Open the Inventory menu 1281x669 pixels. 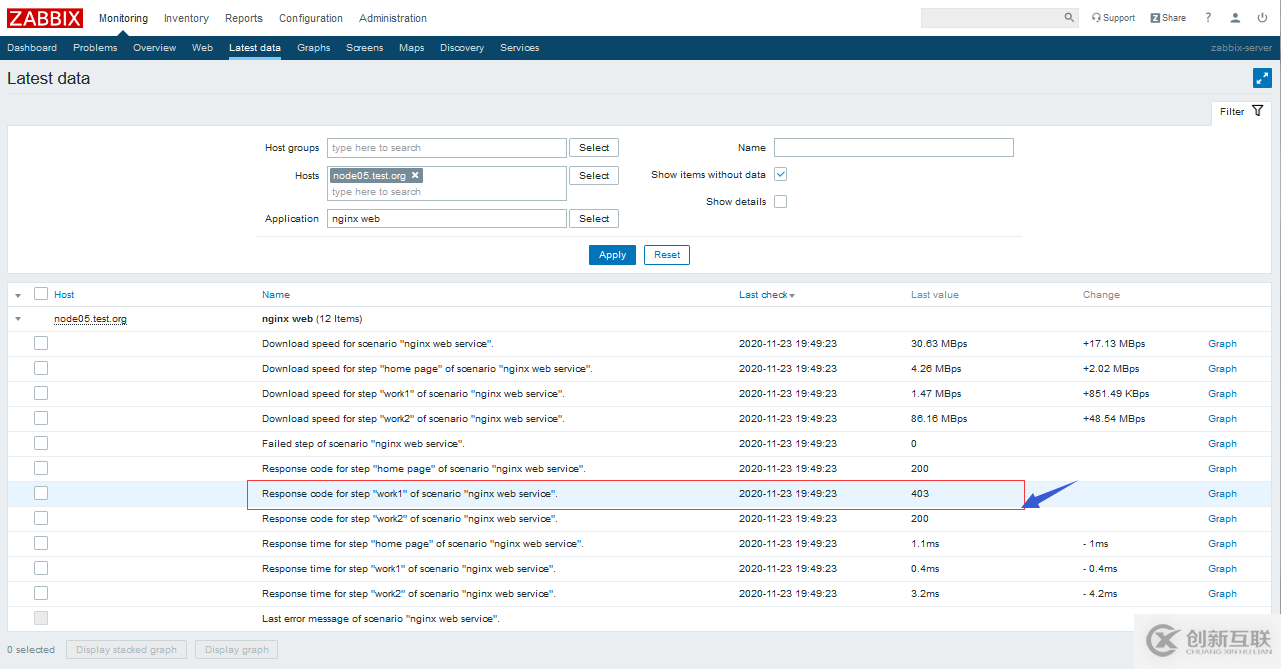pyautogui.click(x=186, y=18)
